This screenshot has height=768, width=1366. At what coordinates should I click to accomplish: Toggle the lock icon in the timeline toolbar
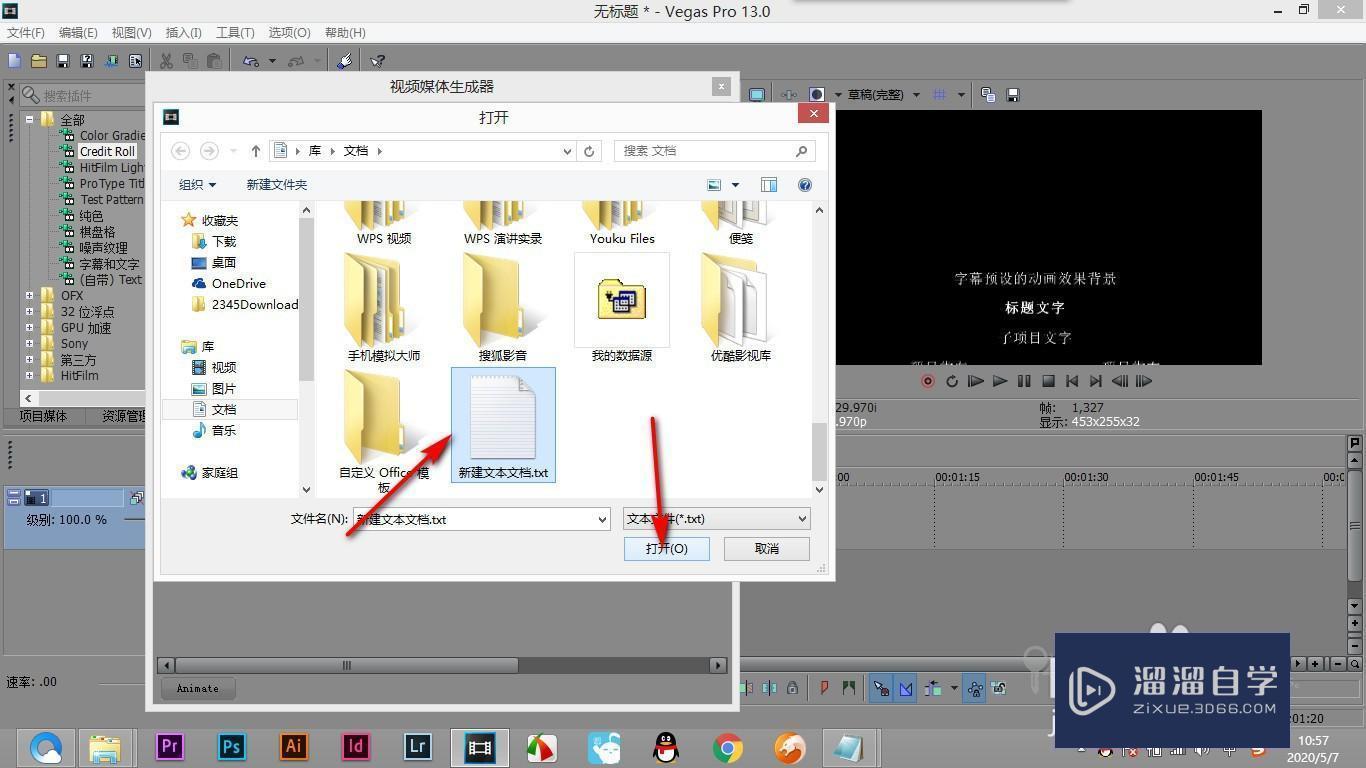pos(792,688)
